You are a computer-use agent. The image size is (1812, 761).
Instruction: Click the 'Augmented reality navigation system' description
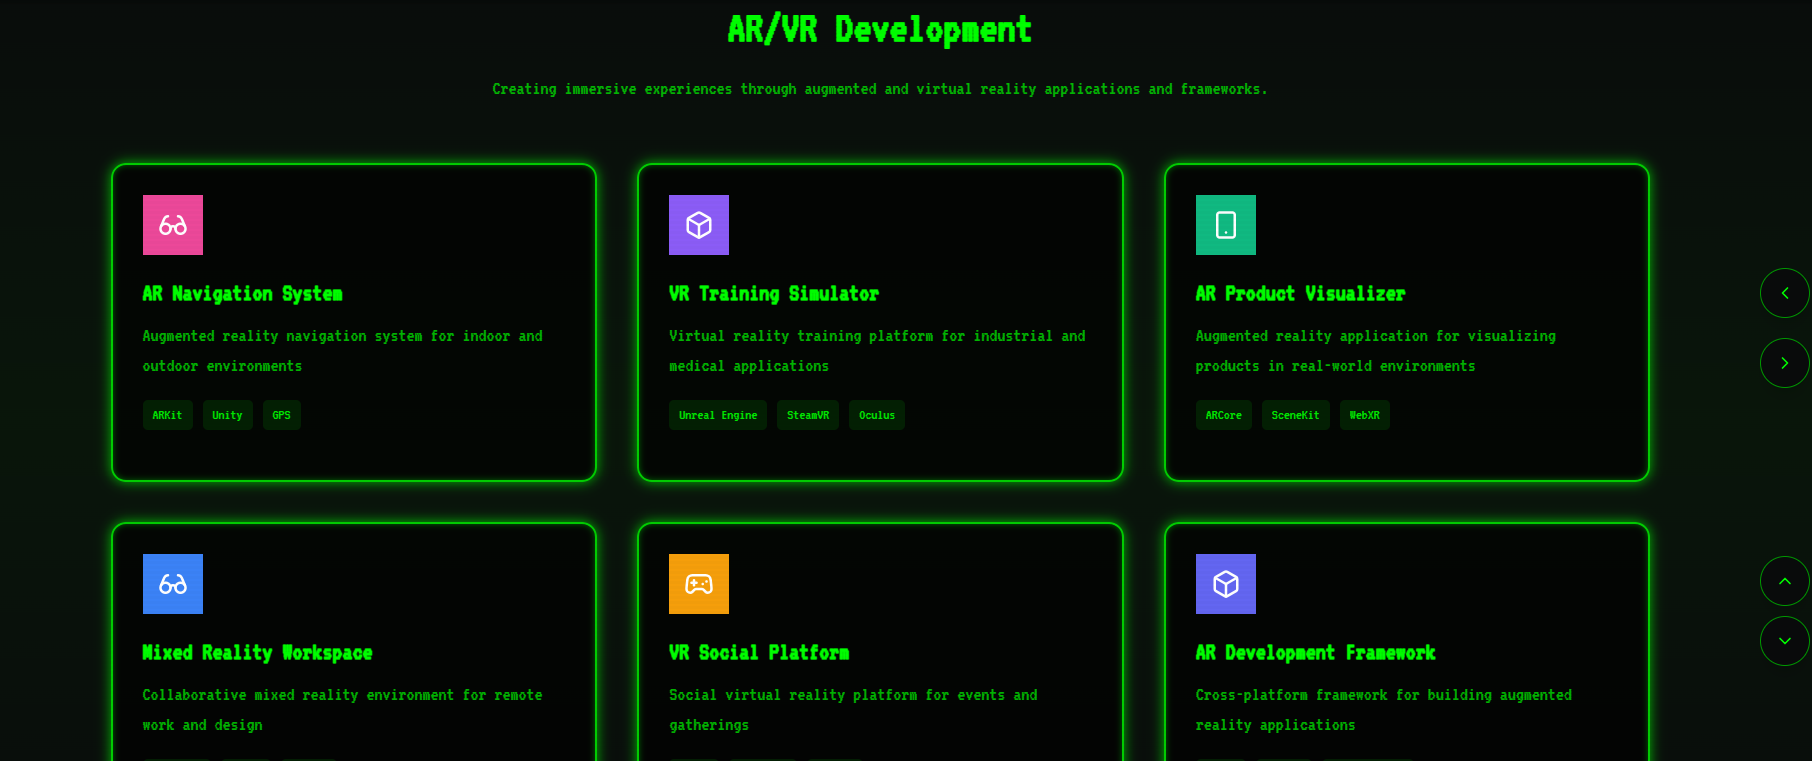(x=343, y=351)
